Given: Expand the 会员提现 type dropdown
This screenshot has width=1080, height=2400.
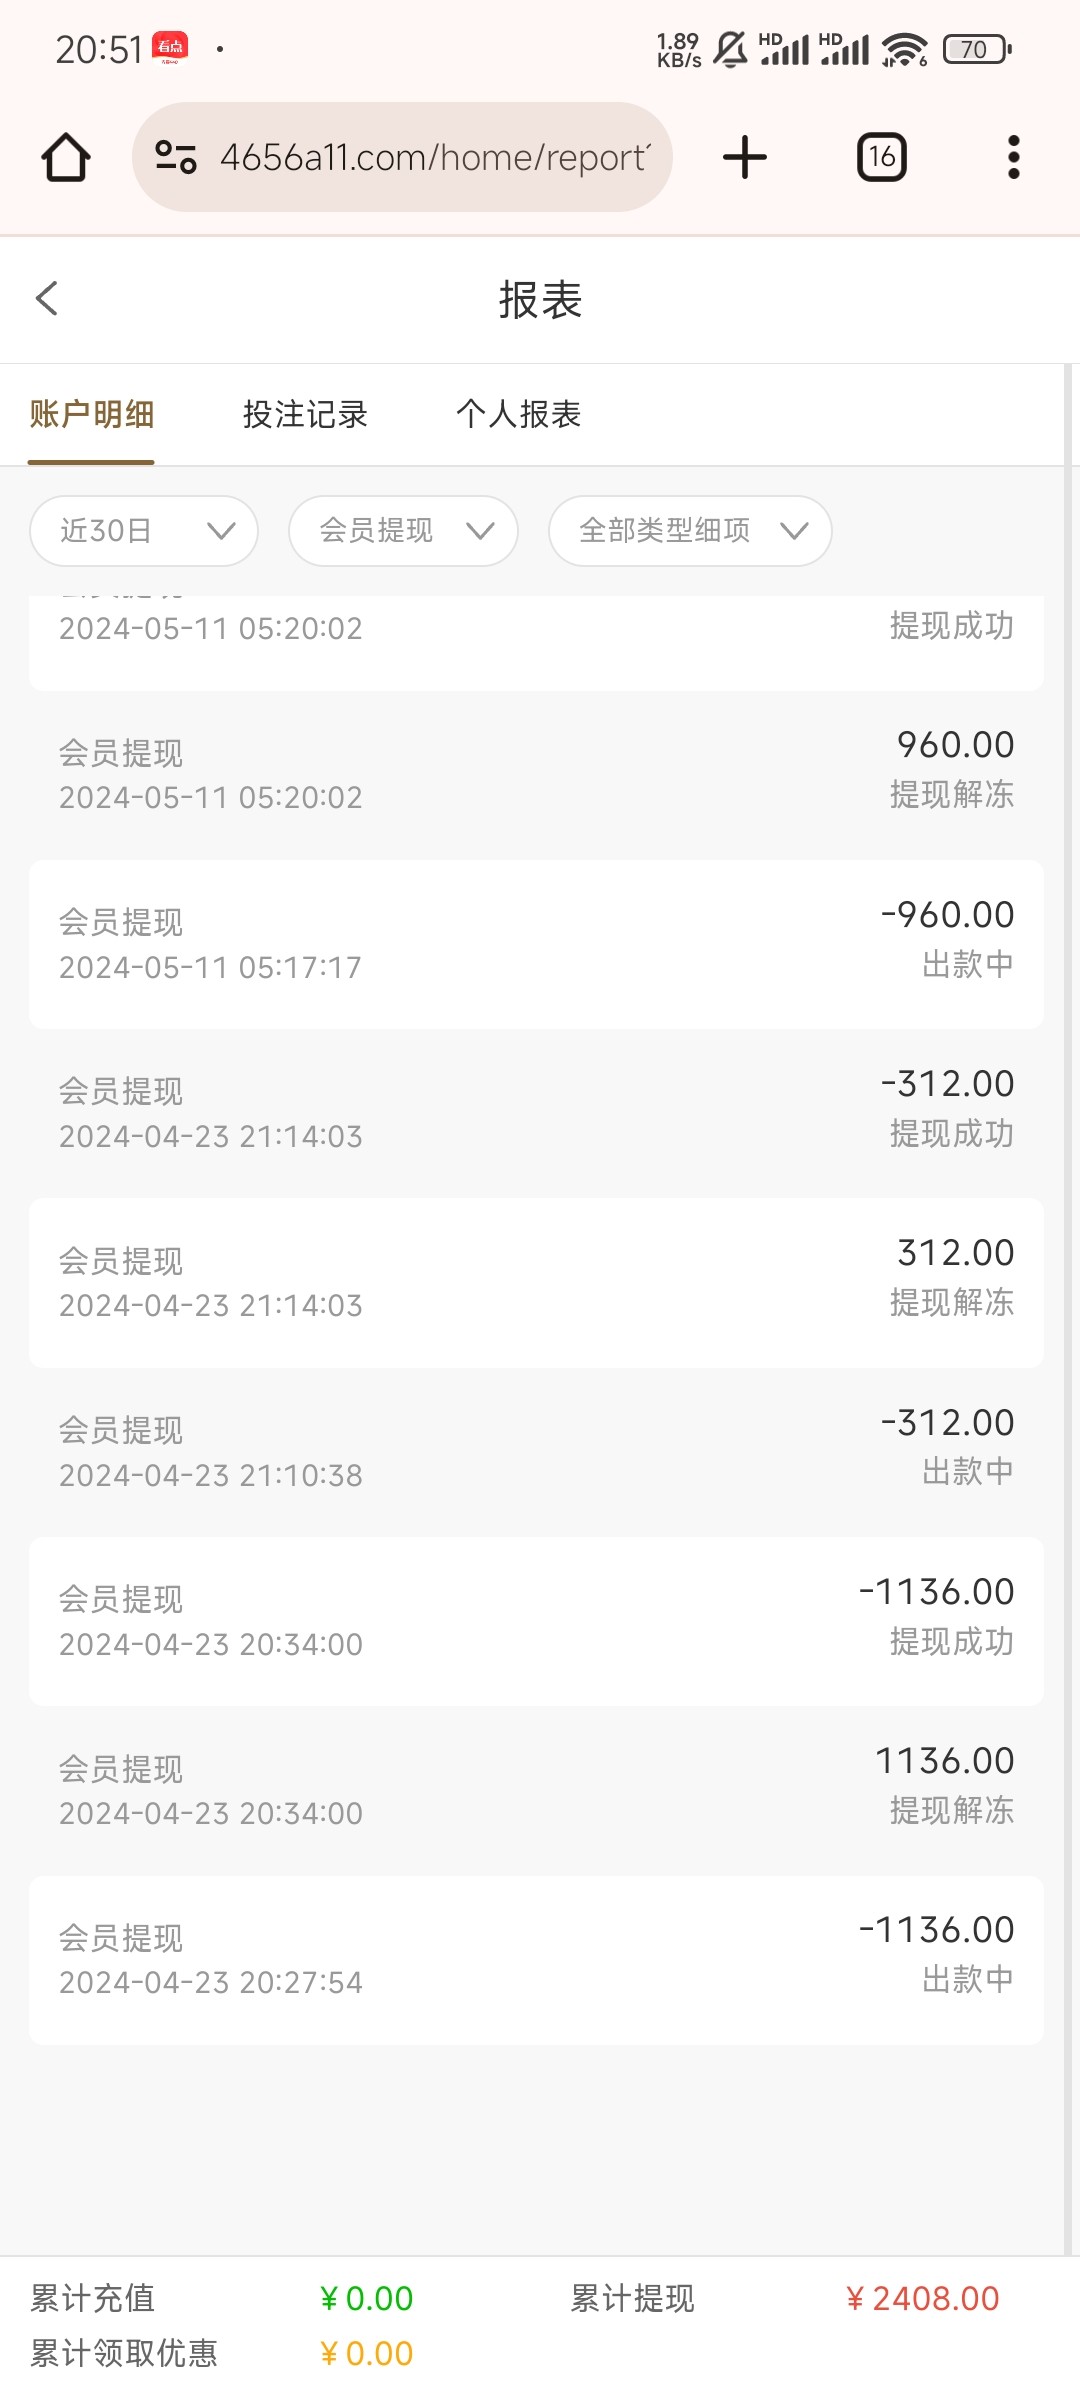Looking at the screenshot, I should coord(403,531).
